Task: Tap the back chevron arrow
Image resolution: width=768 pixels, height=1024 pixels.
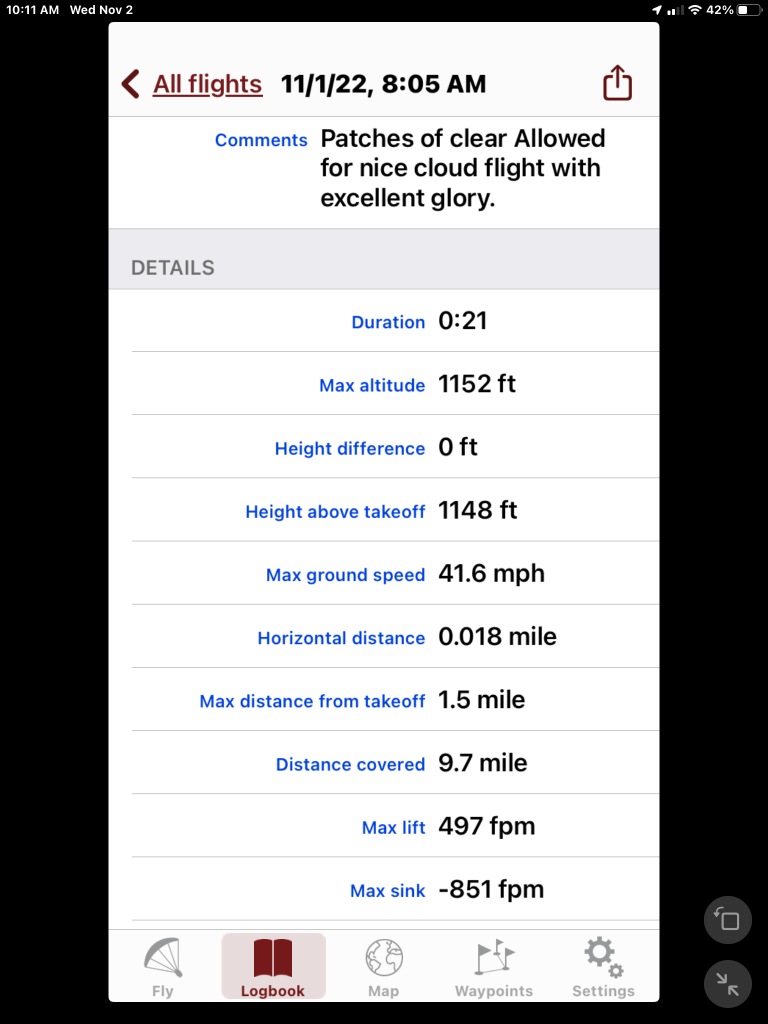Action: tap(131, 84)
